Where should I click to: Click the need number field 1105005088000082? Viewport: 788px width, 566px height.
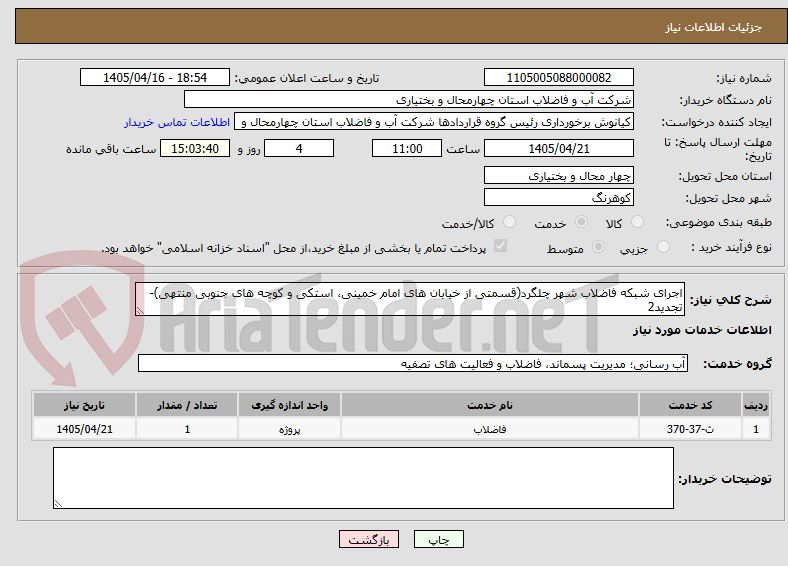558,77
